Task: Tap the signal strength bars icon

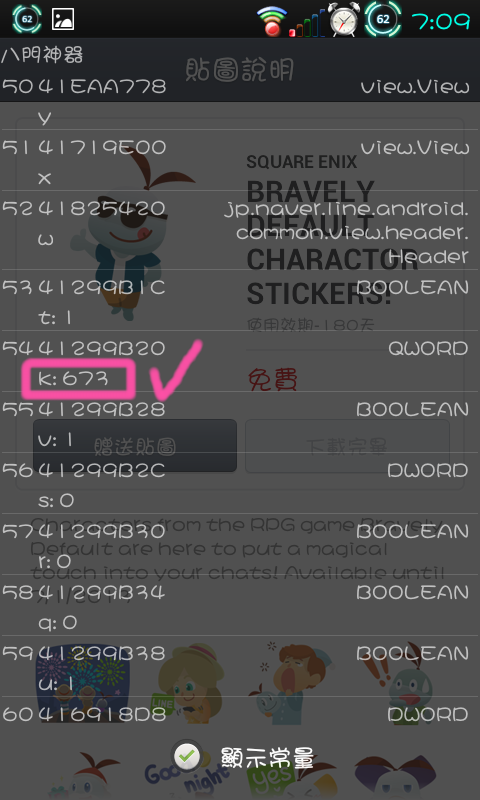Action: coord(307,23)
